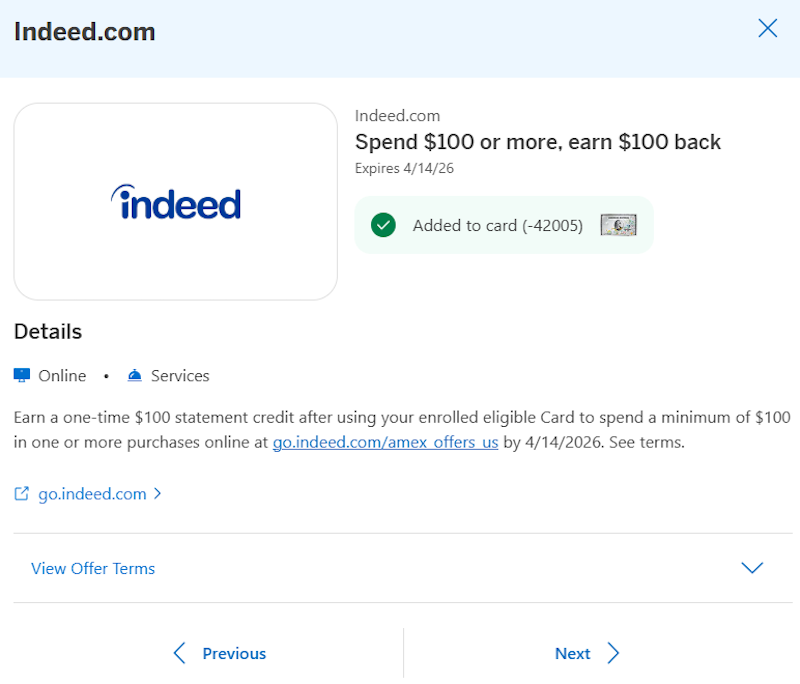Click the chevron beside View Offer Terms
This screenshot has height=684, width=800.
(752, 567)
